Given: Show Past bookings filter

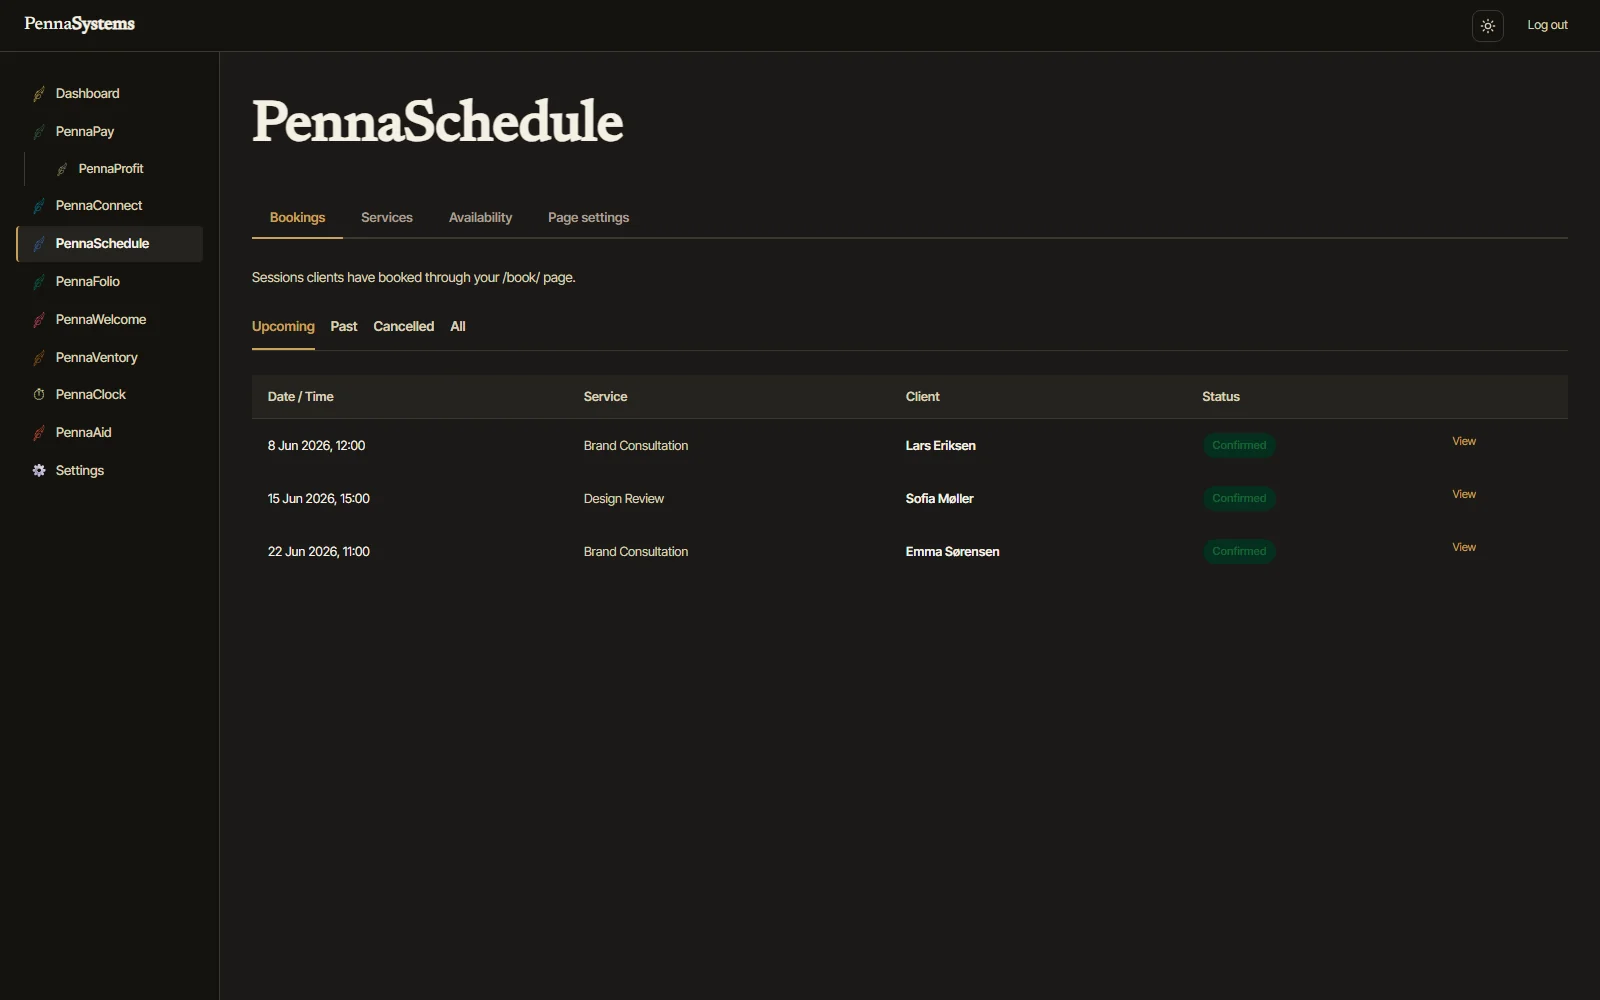Looking at the screenshot, I should 344,327.
